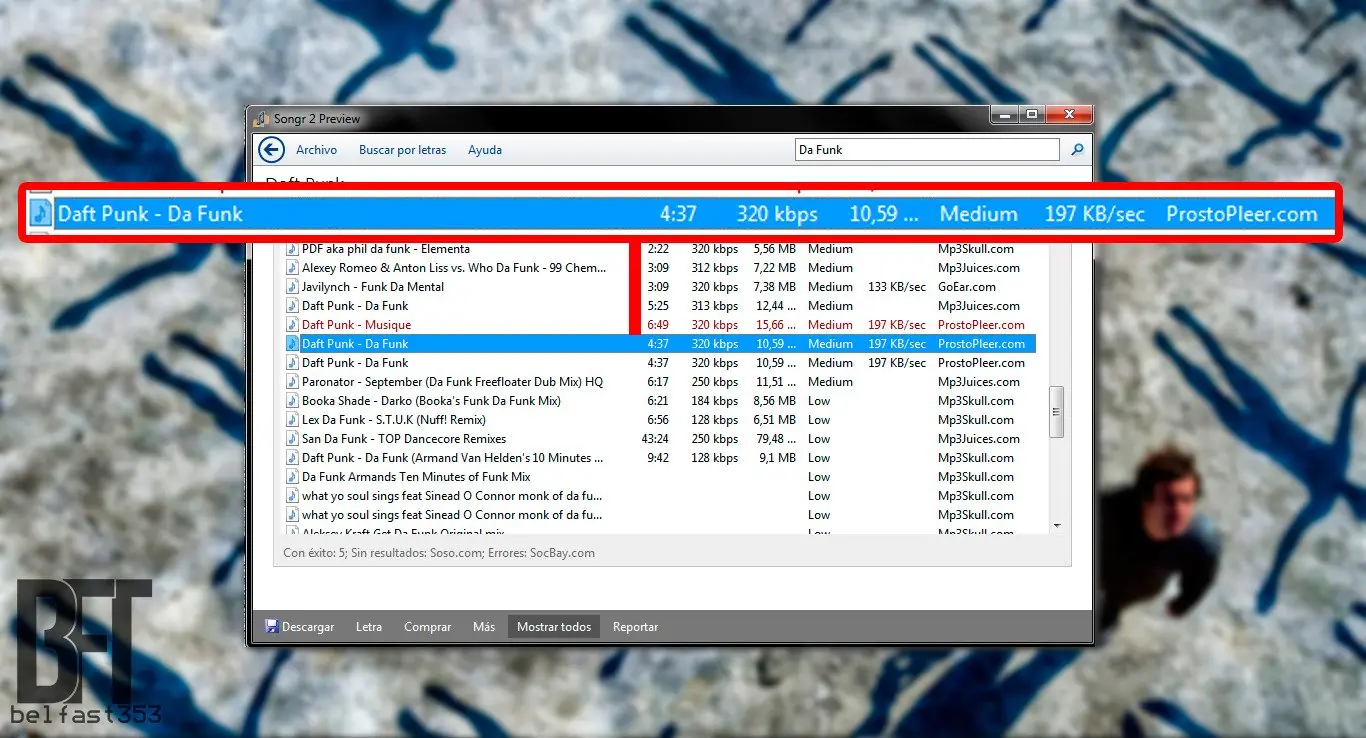
Task: Click the note icon of the Lex Da Funk row
Action: (x=292, y=420)
